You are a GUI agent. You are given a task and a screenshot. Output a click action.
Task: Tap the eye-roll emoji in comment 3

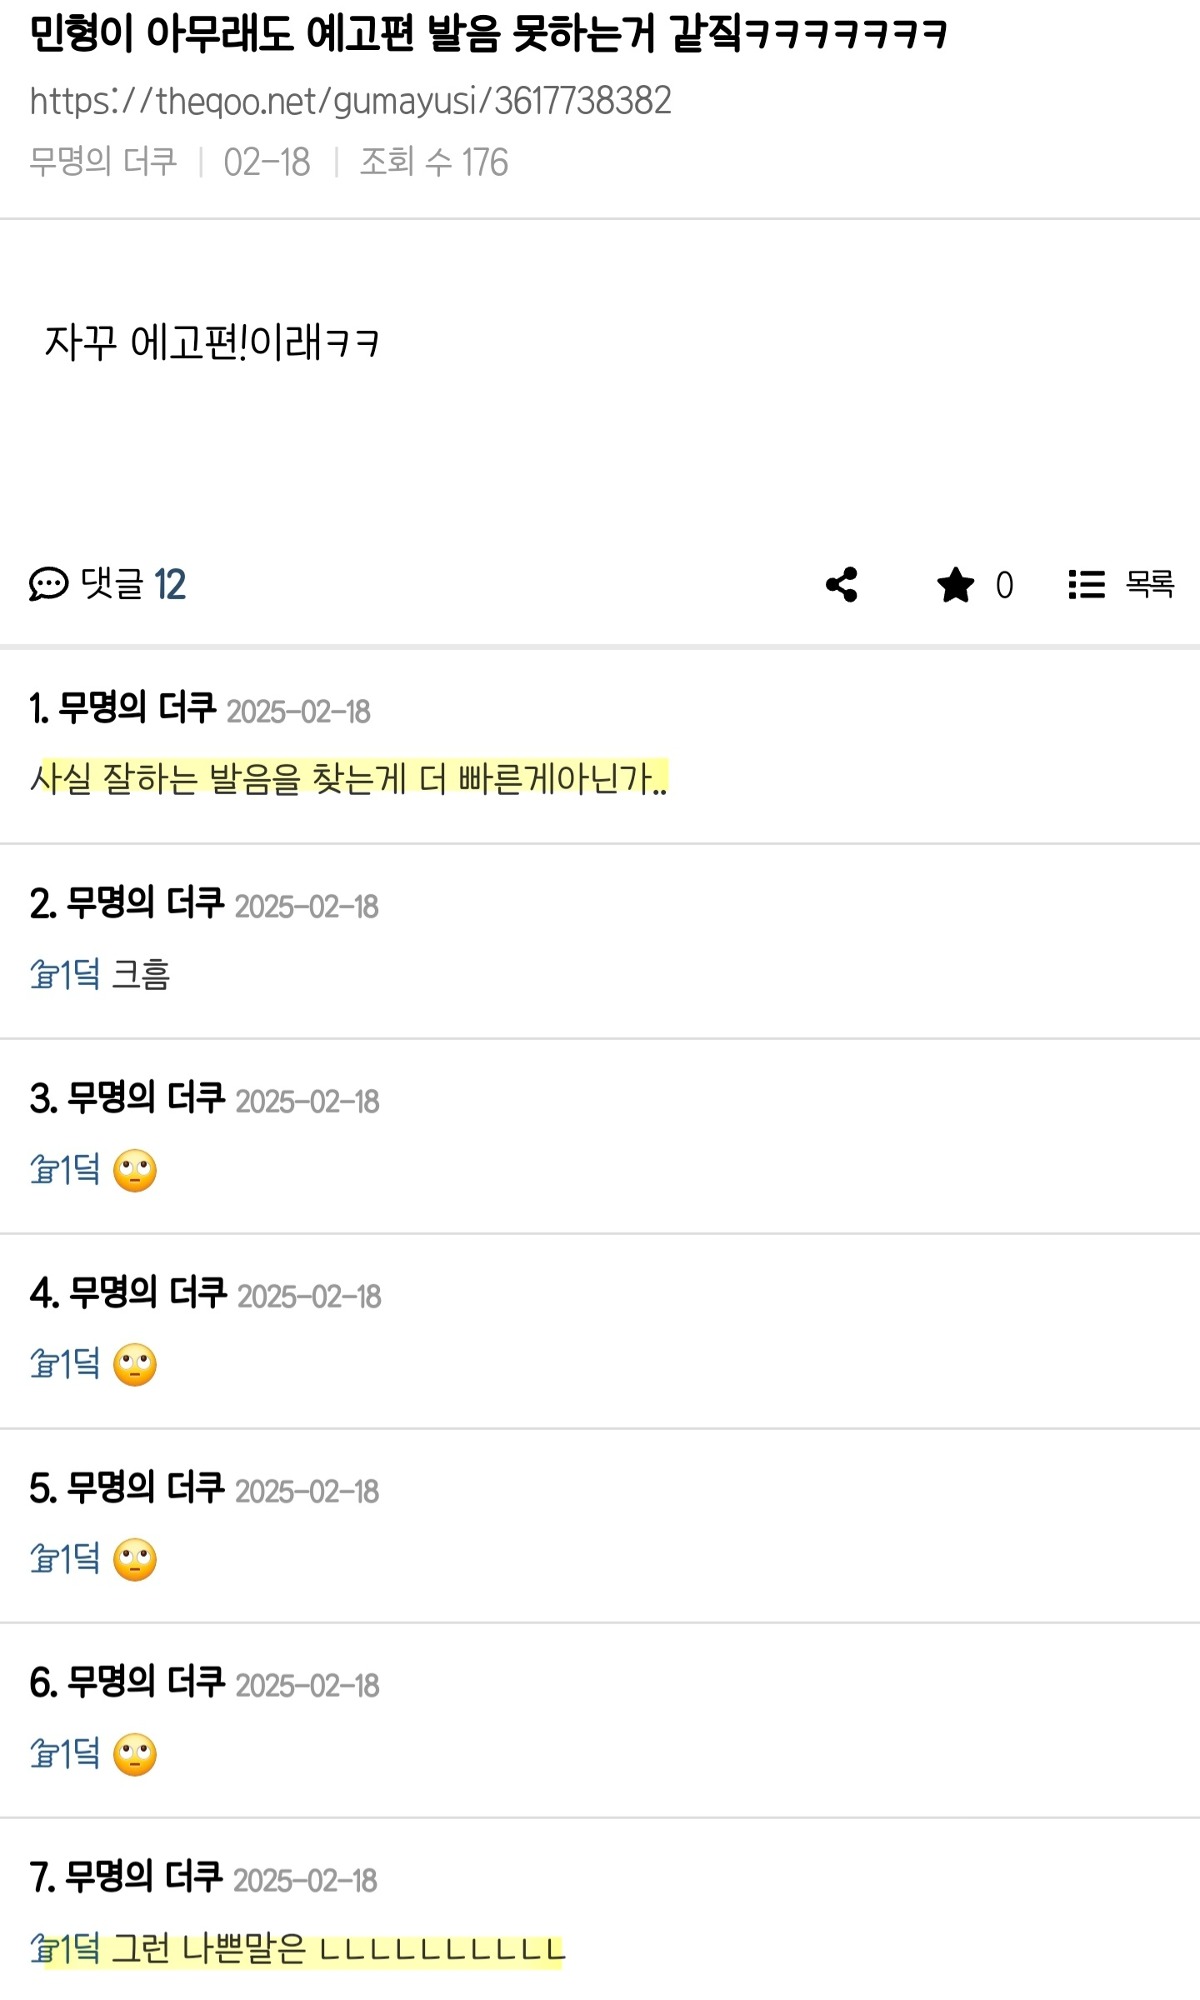(135, 1171)
